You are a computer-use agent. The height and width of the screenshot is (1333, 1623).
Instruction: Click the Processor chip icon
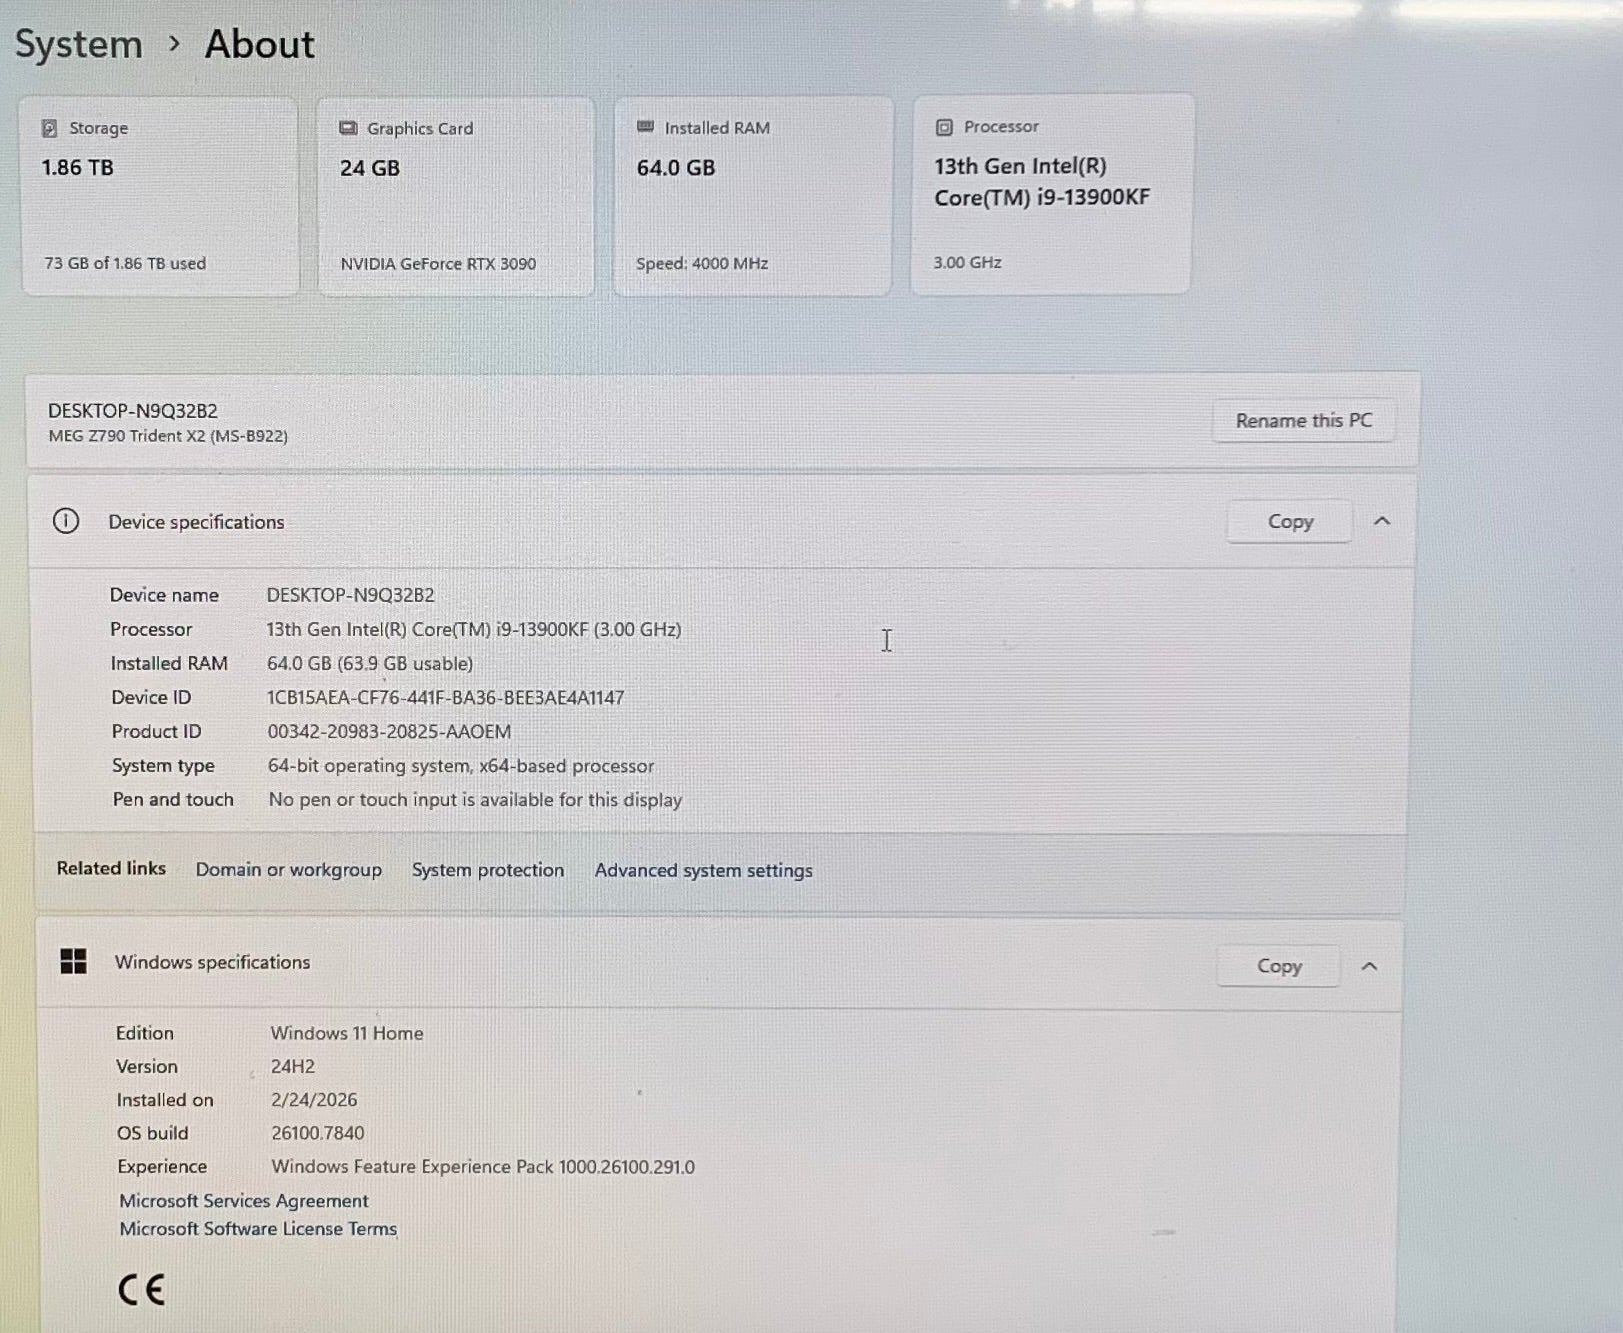click(943, 127)
